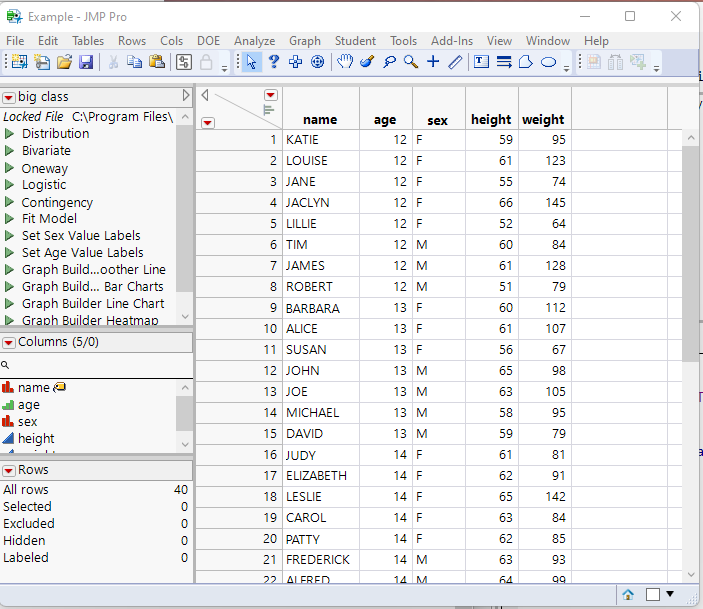
Task: Select the Crosshairs tool in toolbar
Action: click(432, 62)
